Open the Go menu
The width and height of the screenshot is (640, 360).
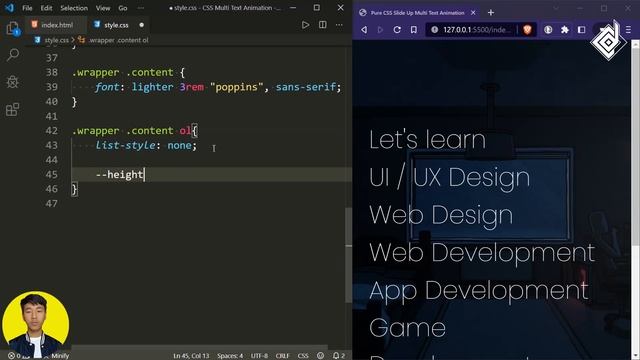[x=123, y=8]
